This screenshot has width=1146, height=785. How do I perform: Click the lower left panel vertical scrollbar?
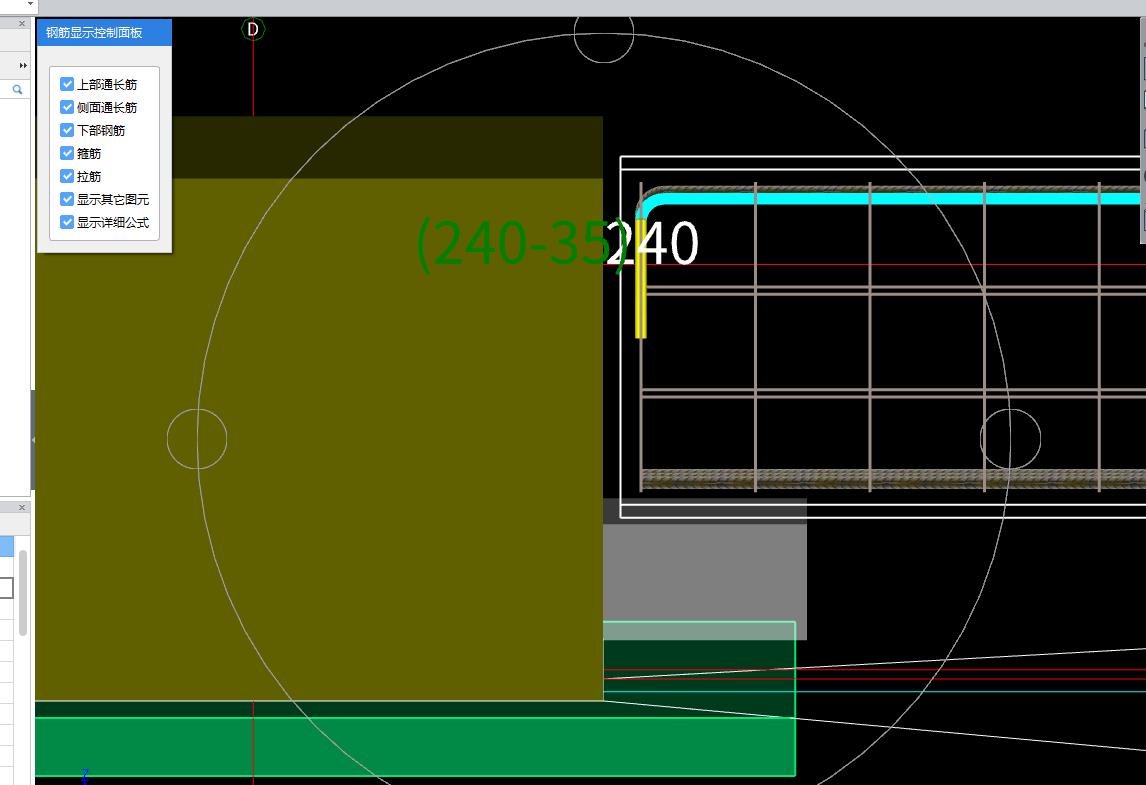(23, 590)
